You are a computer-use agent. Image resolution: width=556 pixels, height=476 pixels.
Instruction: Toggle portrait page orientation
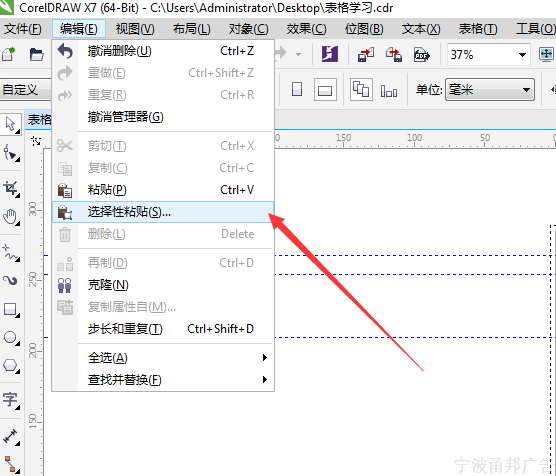point(297,89)
